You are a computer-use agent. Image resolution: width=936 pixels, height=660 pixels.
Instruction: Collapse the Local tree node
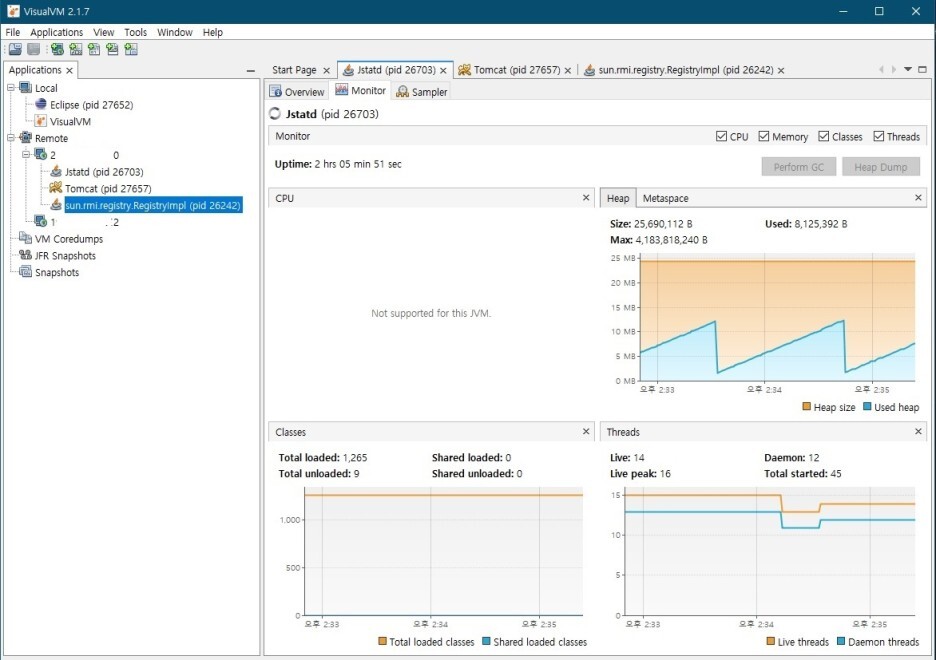tap(11, 88)
